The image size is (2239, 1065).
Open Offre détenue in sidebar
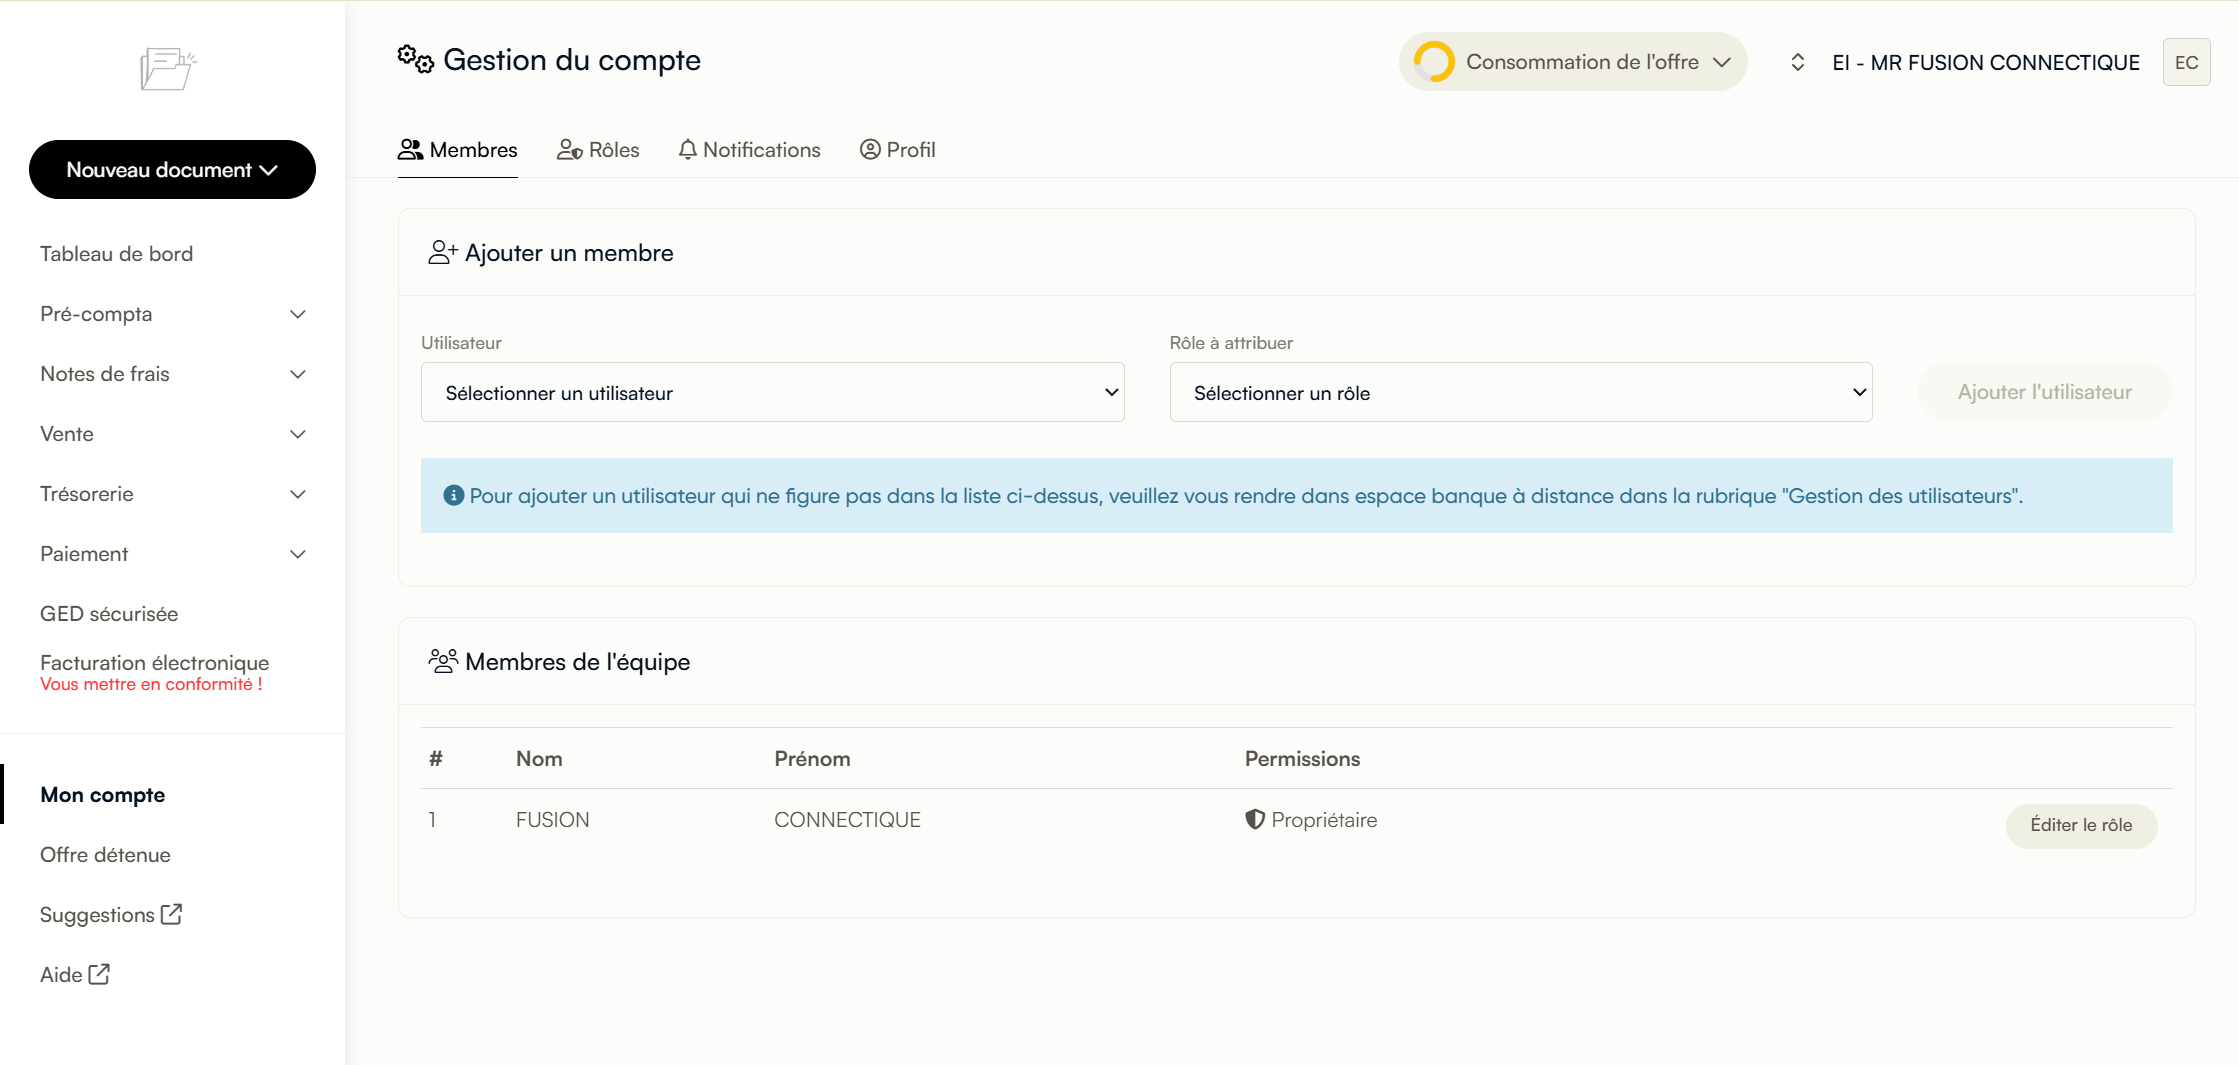(105, 854)
